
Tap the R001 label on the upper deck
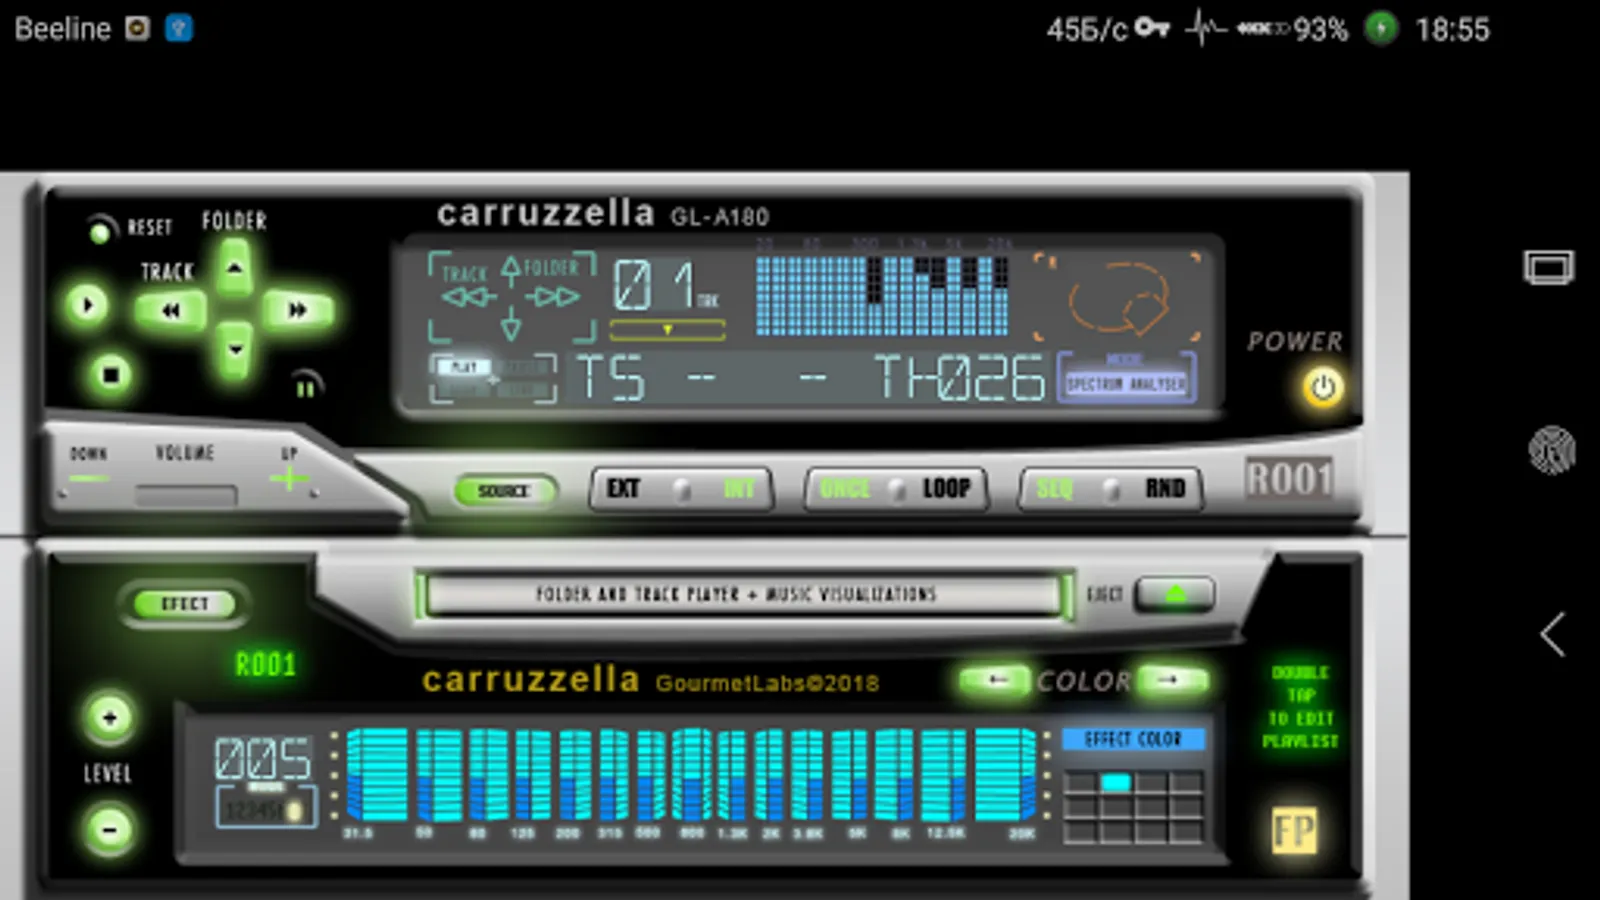click(1289, 479)
